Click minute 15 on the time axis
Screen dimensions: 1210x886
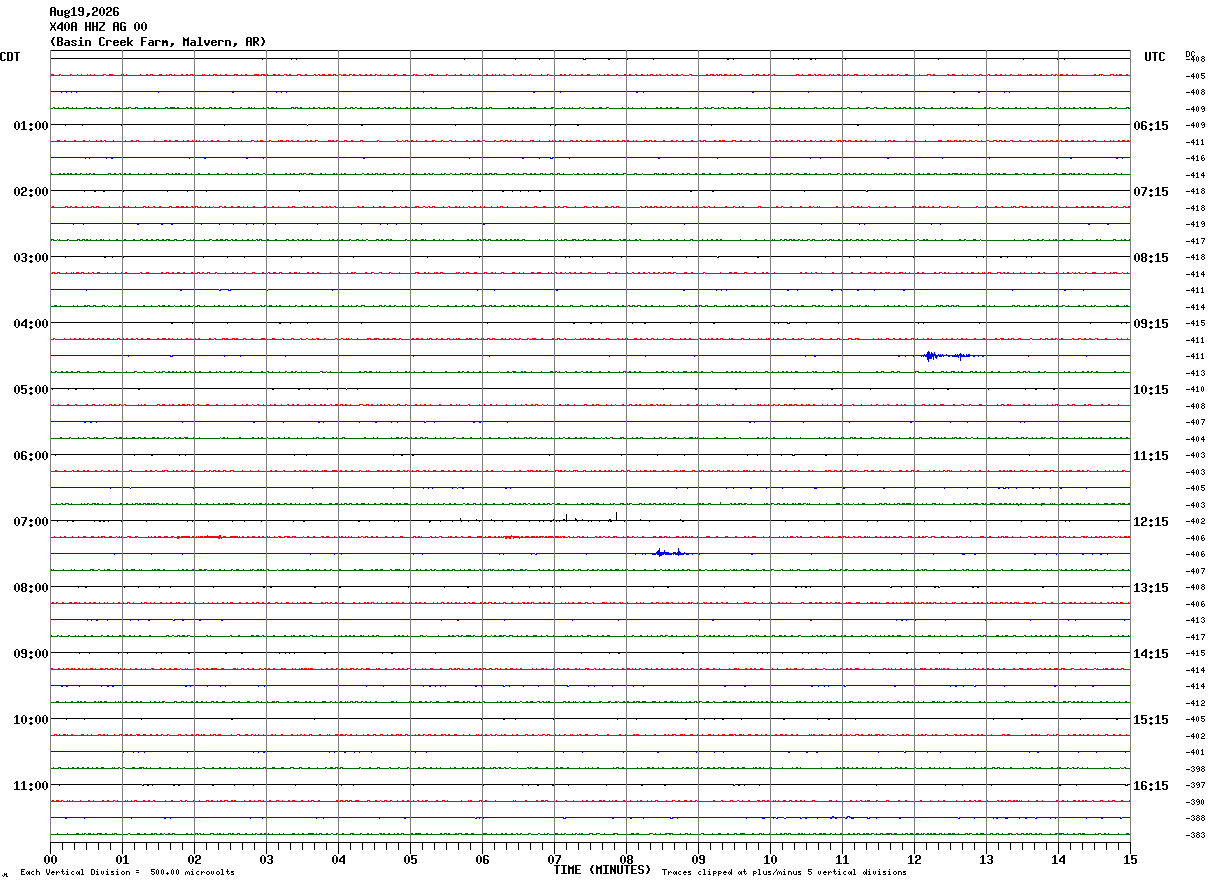tap(1130, 859)
